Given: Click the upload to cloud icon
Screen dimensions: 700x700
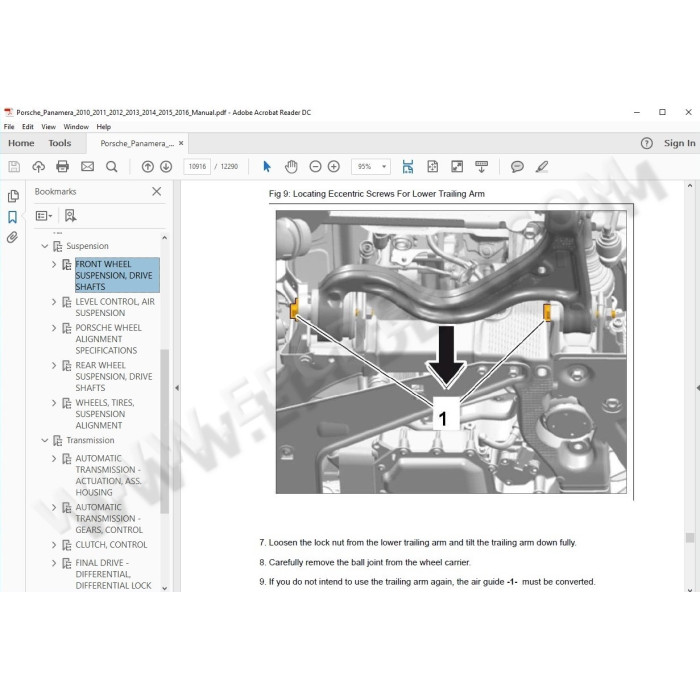Looking at the screenshot, I should [x=38, y=167].
